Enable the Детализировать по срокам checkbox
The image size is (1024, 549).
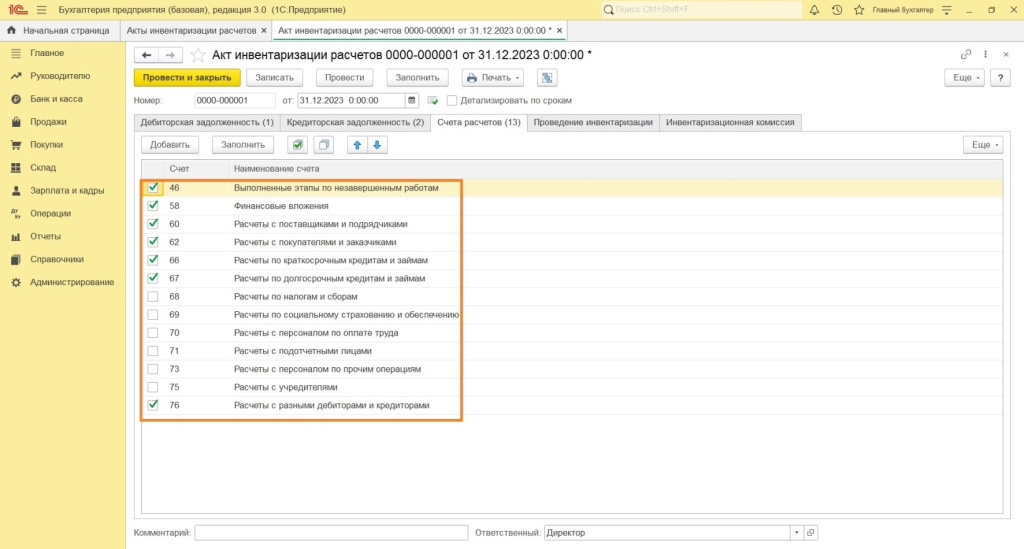(452, 100)
